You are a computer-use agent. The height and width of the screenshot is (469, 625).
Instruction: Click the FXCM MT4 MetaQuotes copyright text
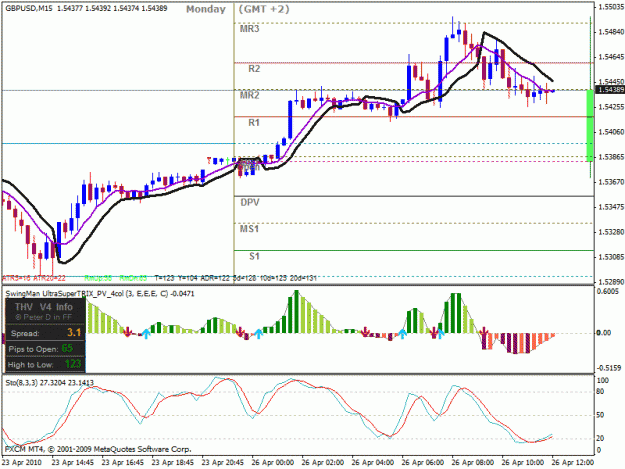pyautogui.click(x=98, y=449)
